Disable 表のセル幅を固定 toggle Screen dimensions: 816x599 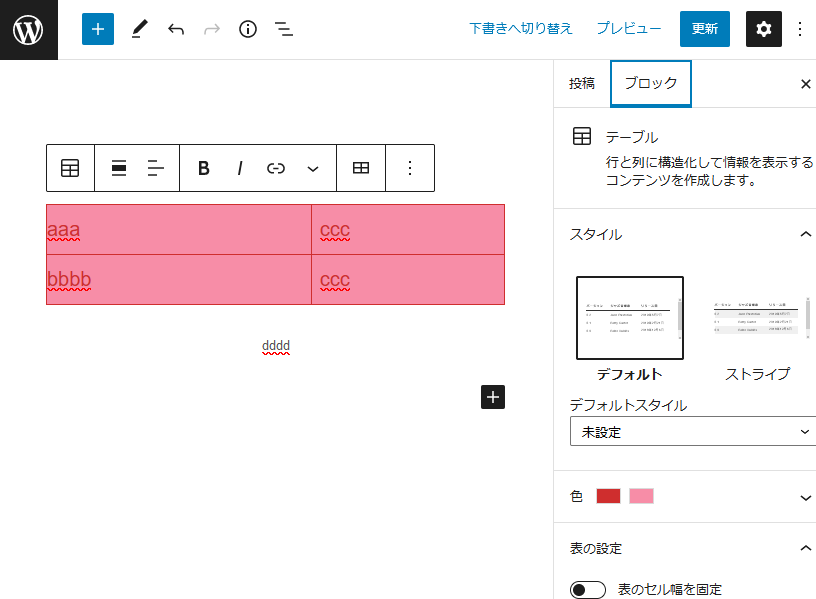pos(588,590)
